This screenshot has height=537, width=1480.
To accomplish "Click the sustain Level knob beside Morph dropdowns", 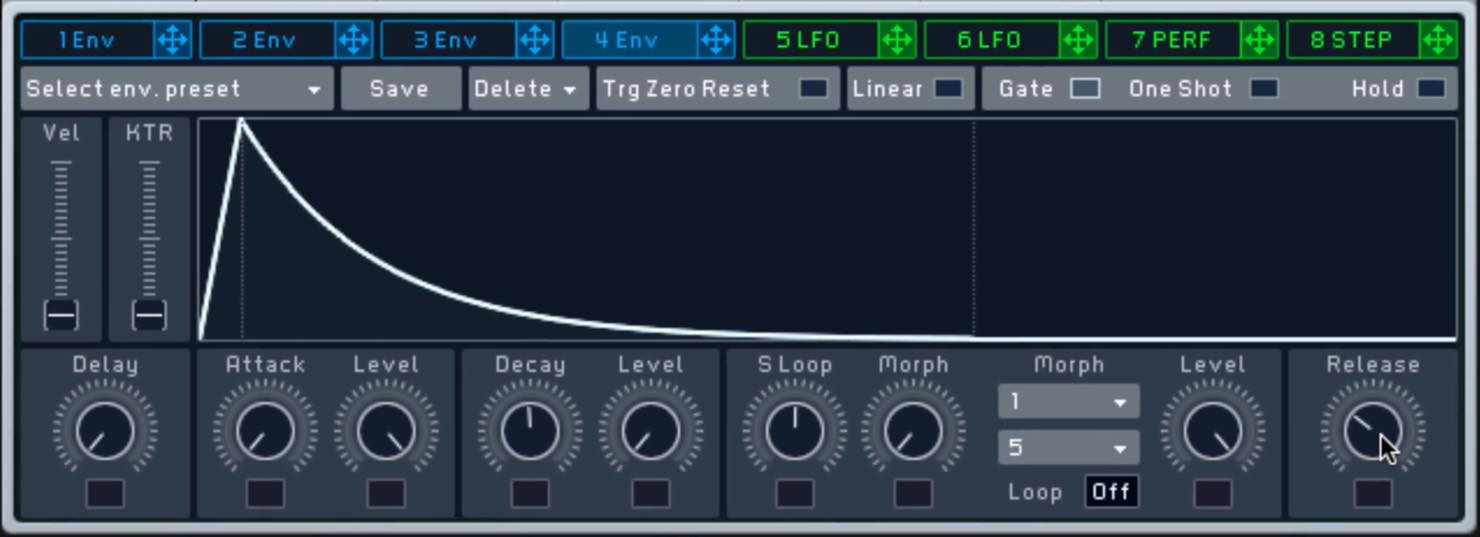I will pyautogui.click(x=1213, y=431).
